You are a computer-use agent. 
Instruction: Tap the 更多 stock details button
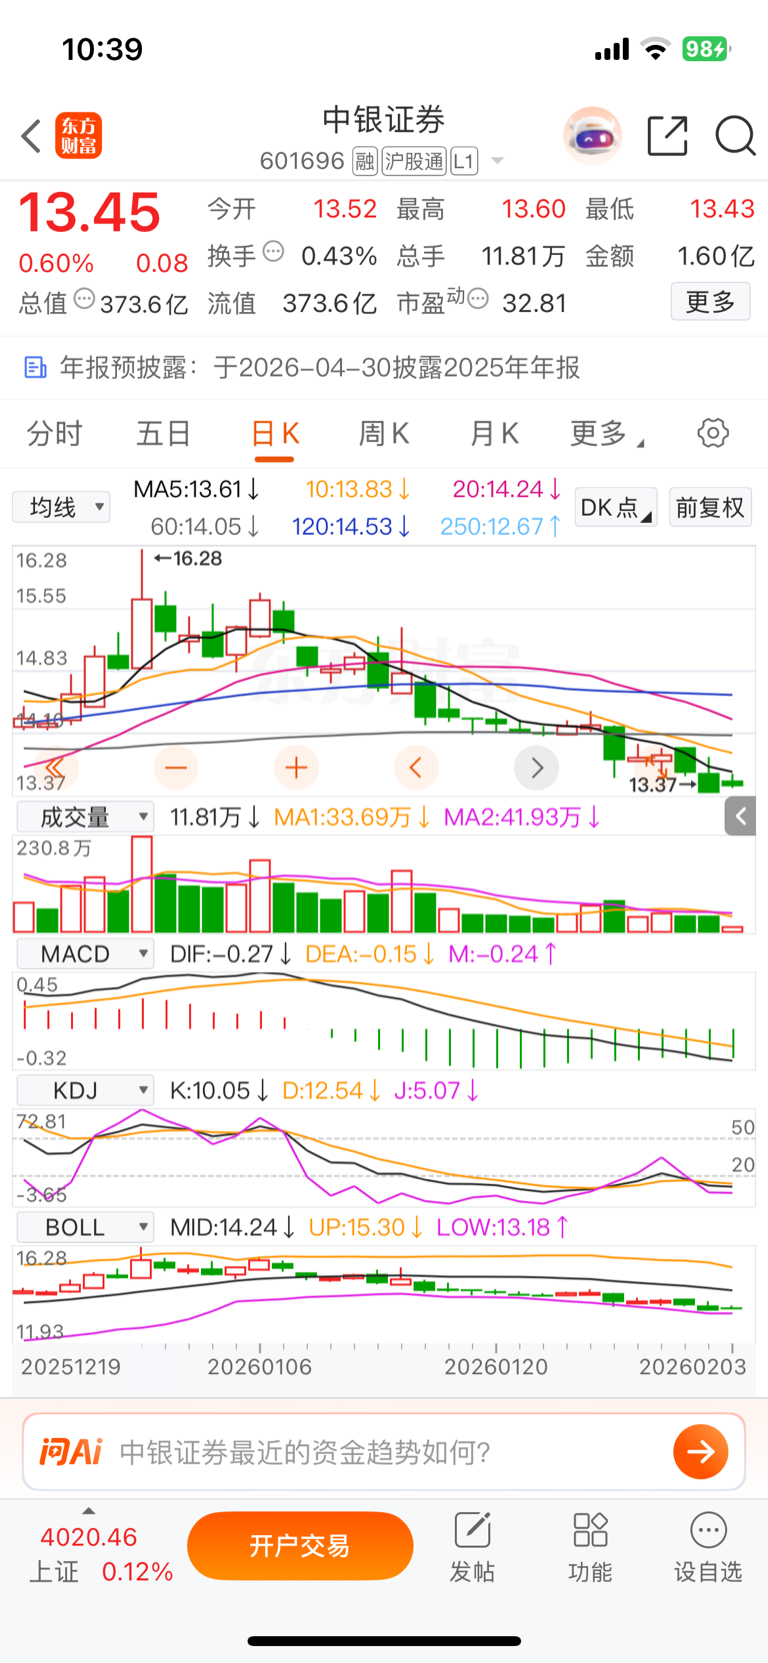711,301
